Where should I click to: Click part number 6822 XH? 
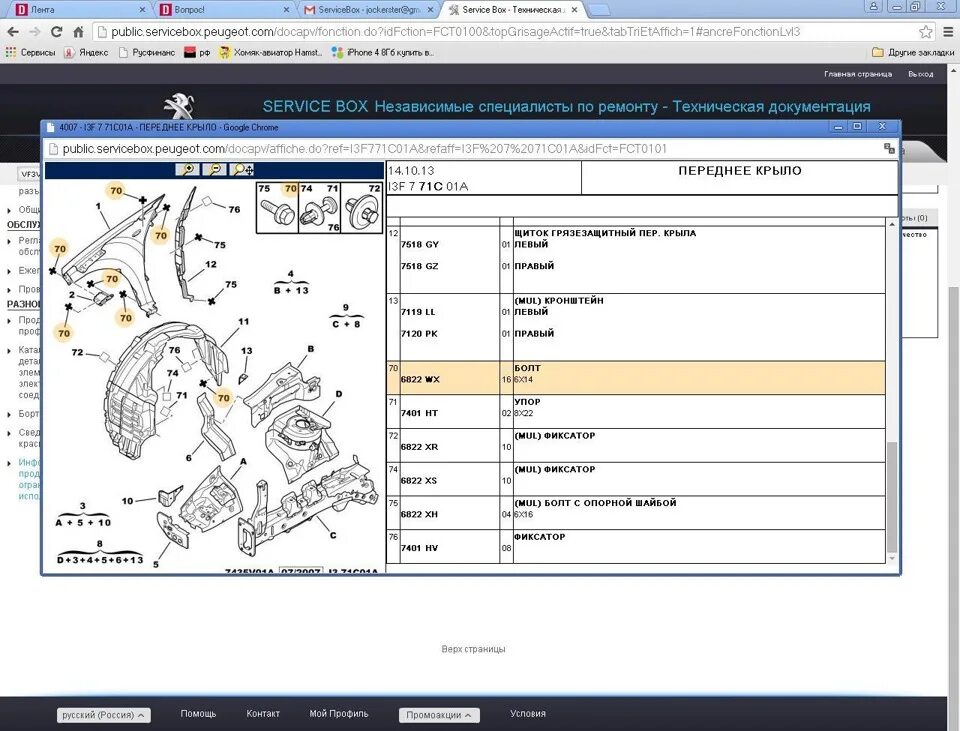point(419,514)
